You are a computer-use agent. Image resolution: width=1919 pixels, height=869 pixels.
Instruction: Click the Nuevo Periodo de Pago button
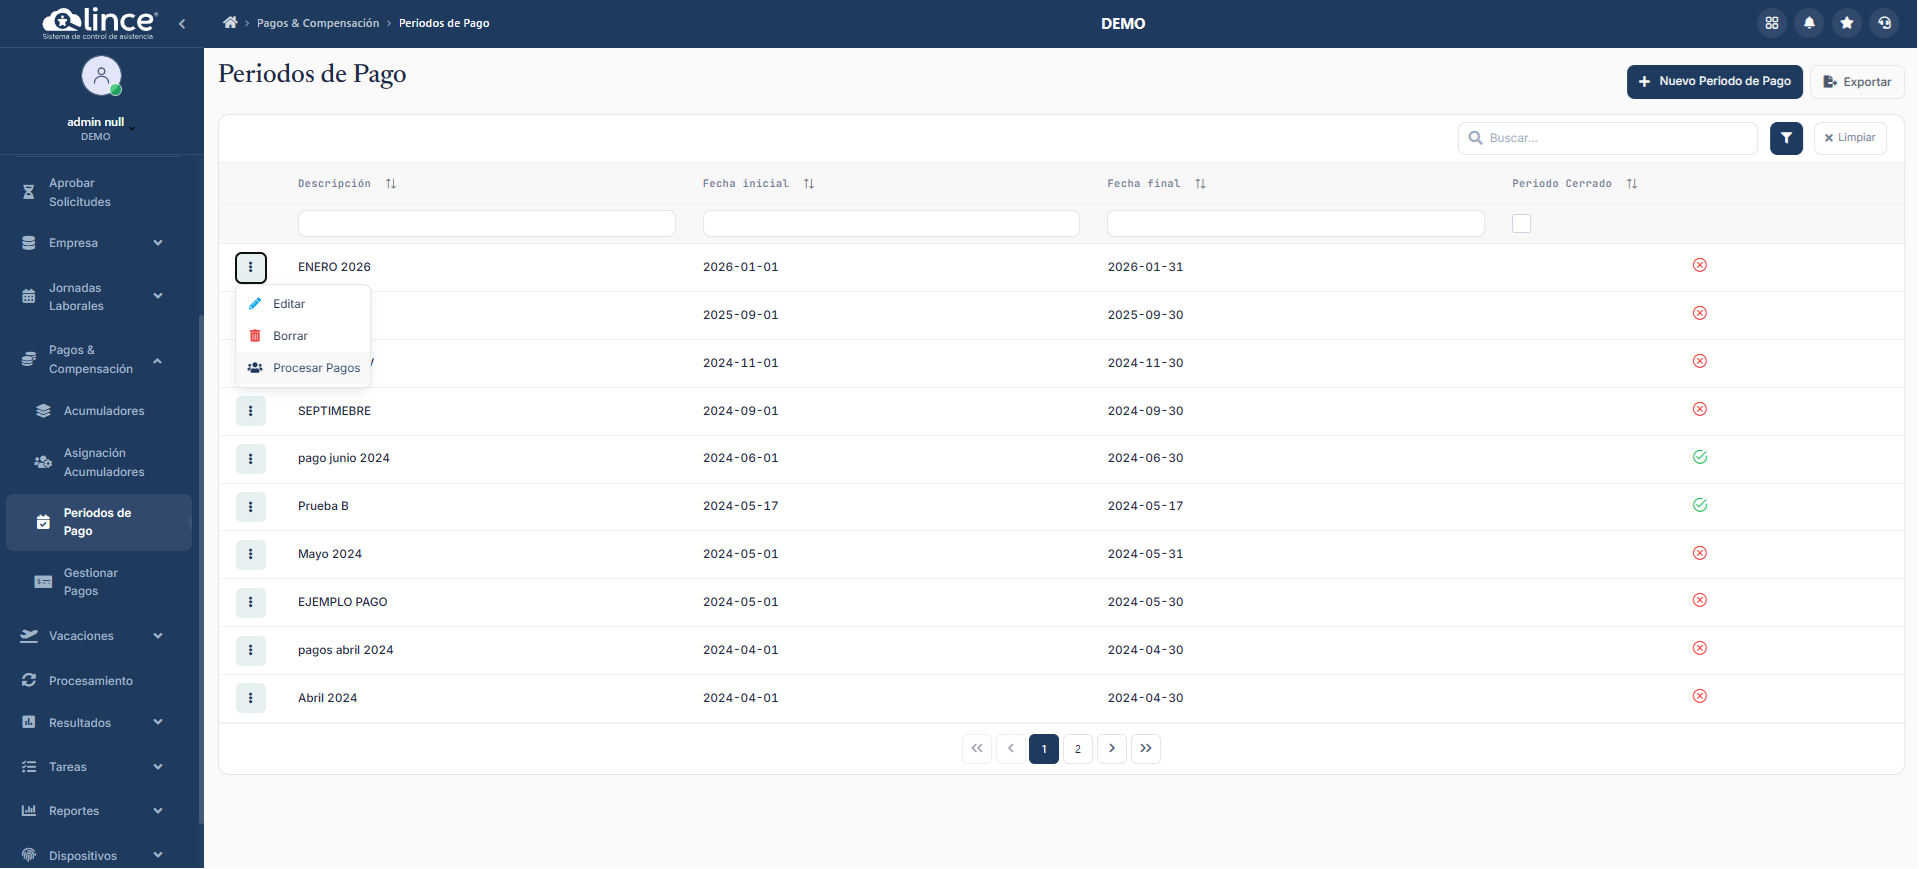click(1714, 82)
